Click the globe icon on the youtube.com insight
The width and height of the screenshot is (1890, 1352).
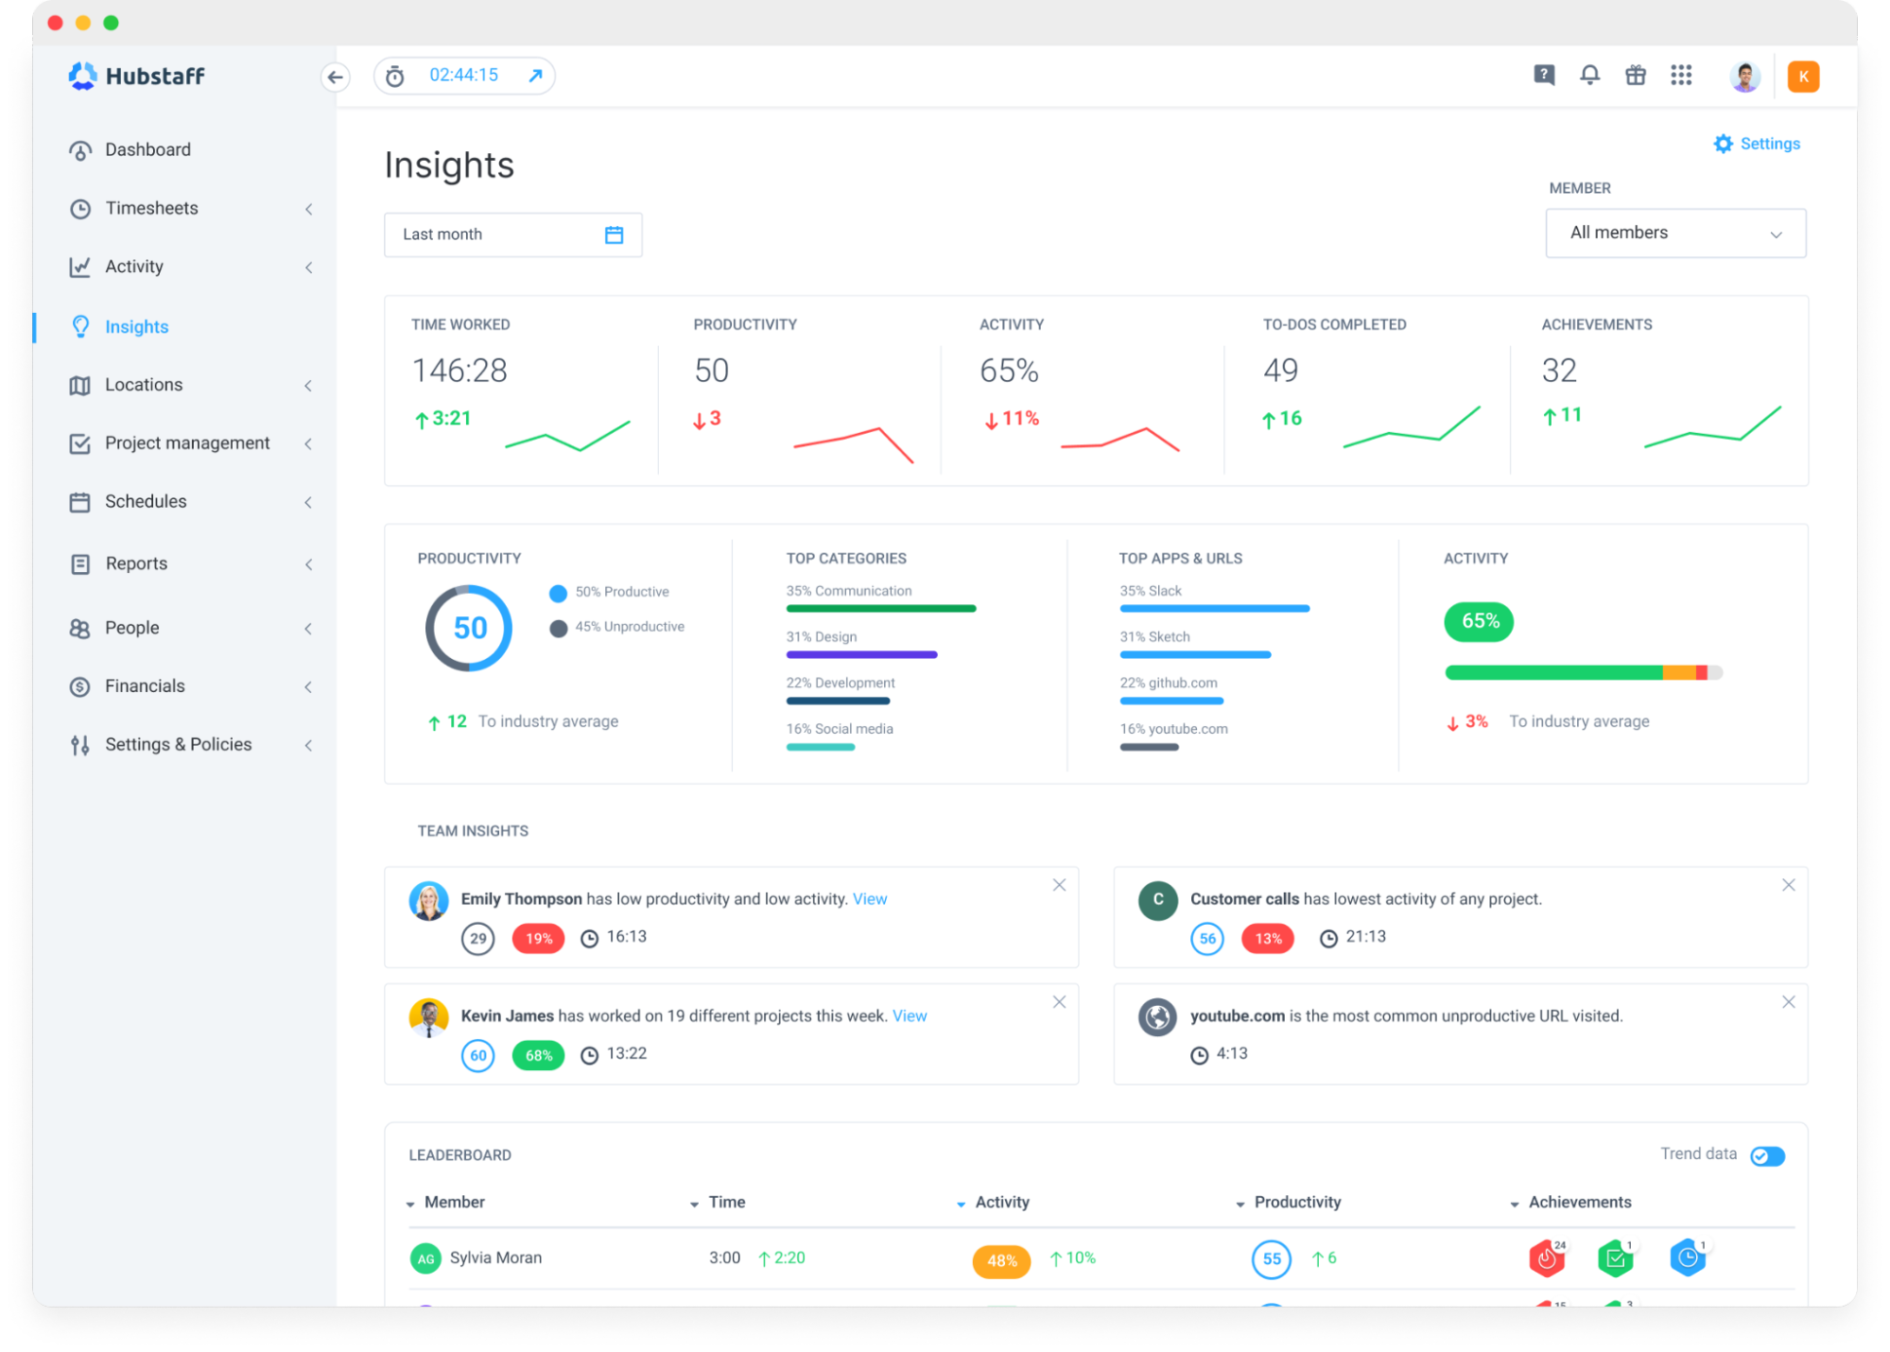tap(1157, 1017)
